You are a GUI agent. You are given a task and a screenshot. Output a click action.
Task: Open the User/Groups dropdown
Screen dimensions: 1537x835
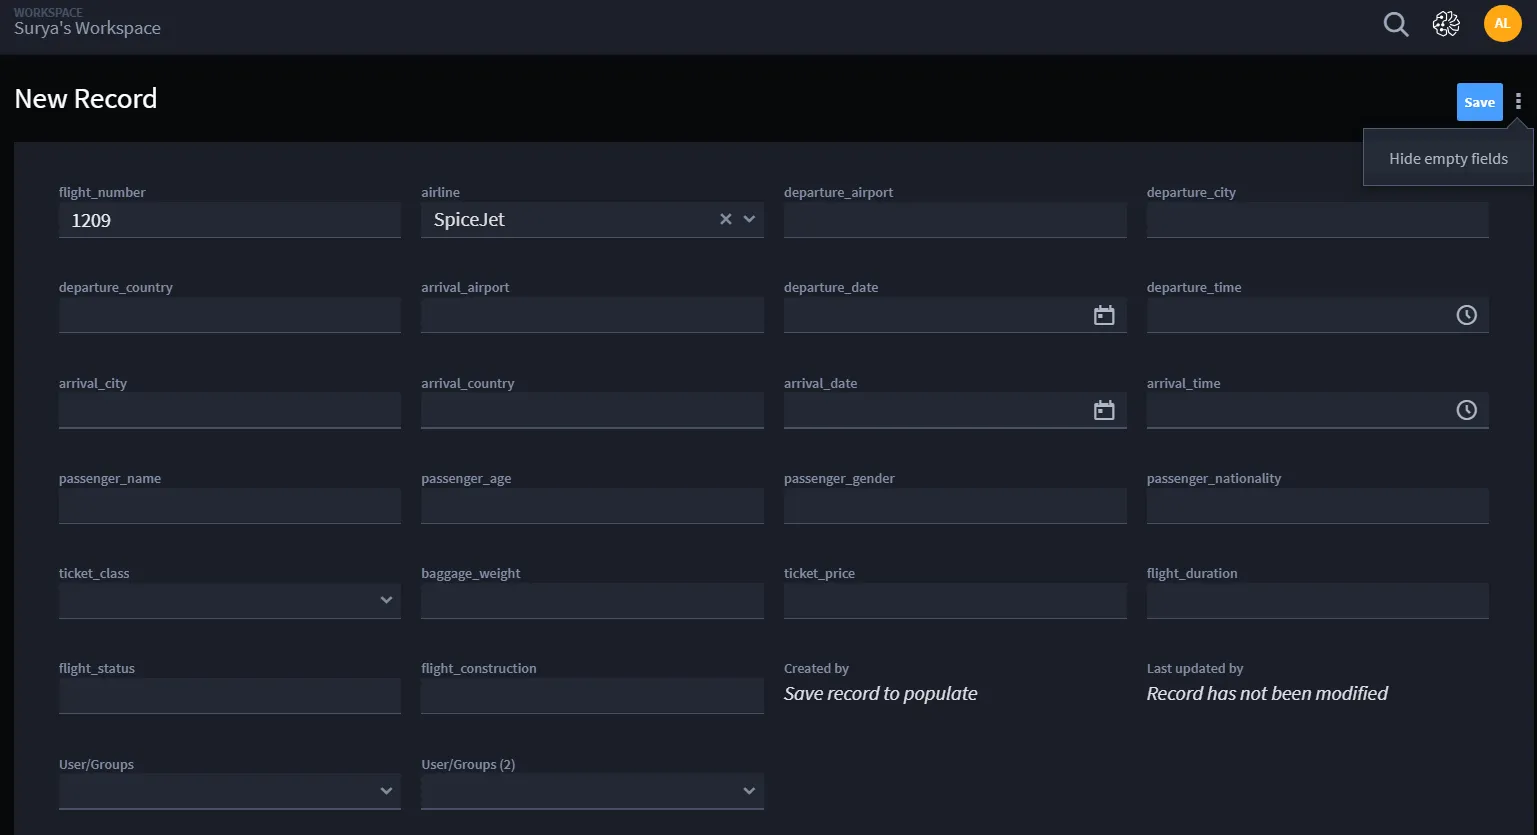230,791
